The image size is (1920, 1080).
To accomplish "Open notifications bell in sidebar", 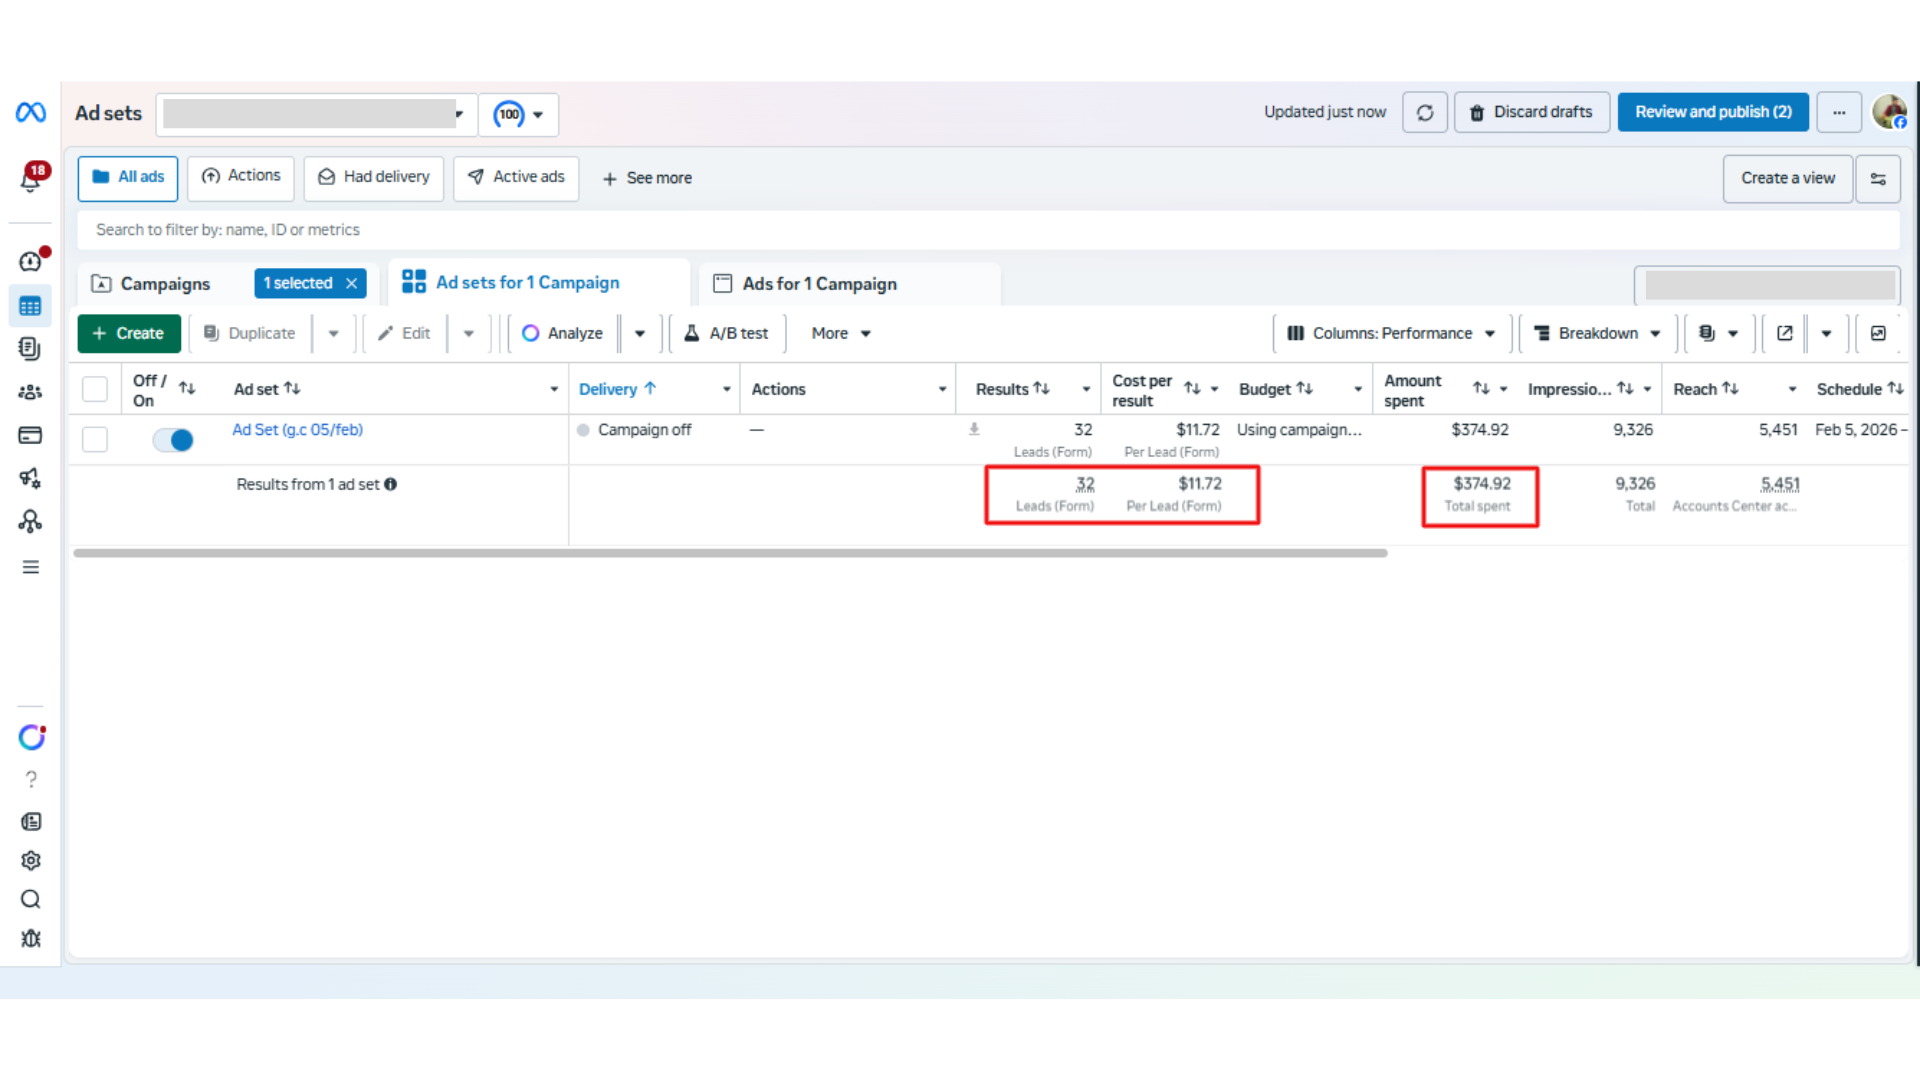I will (x=31, y=179).
